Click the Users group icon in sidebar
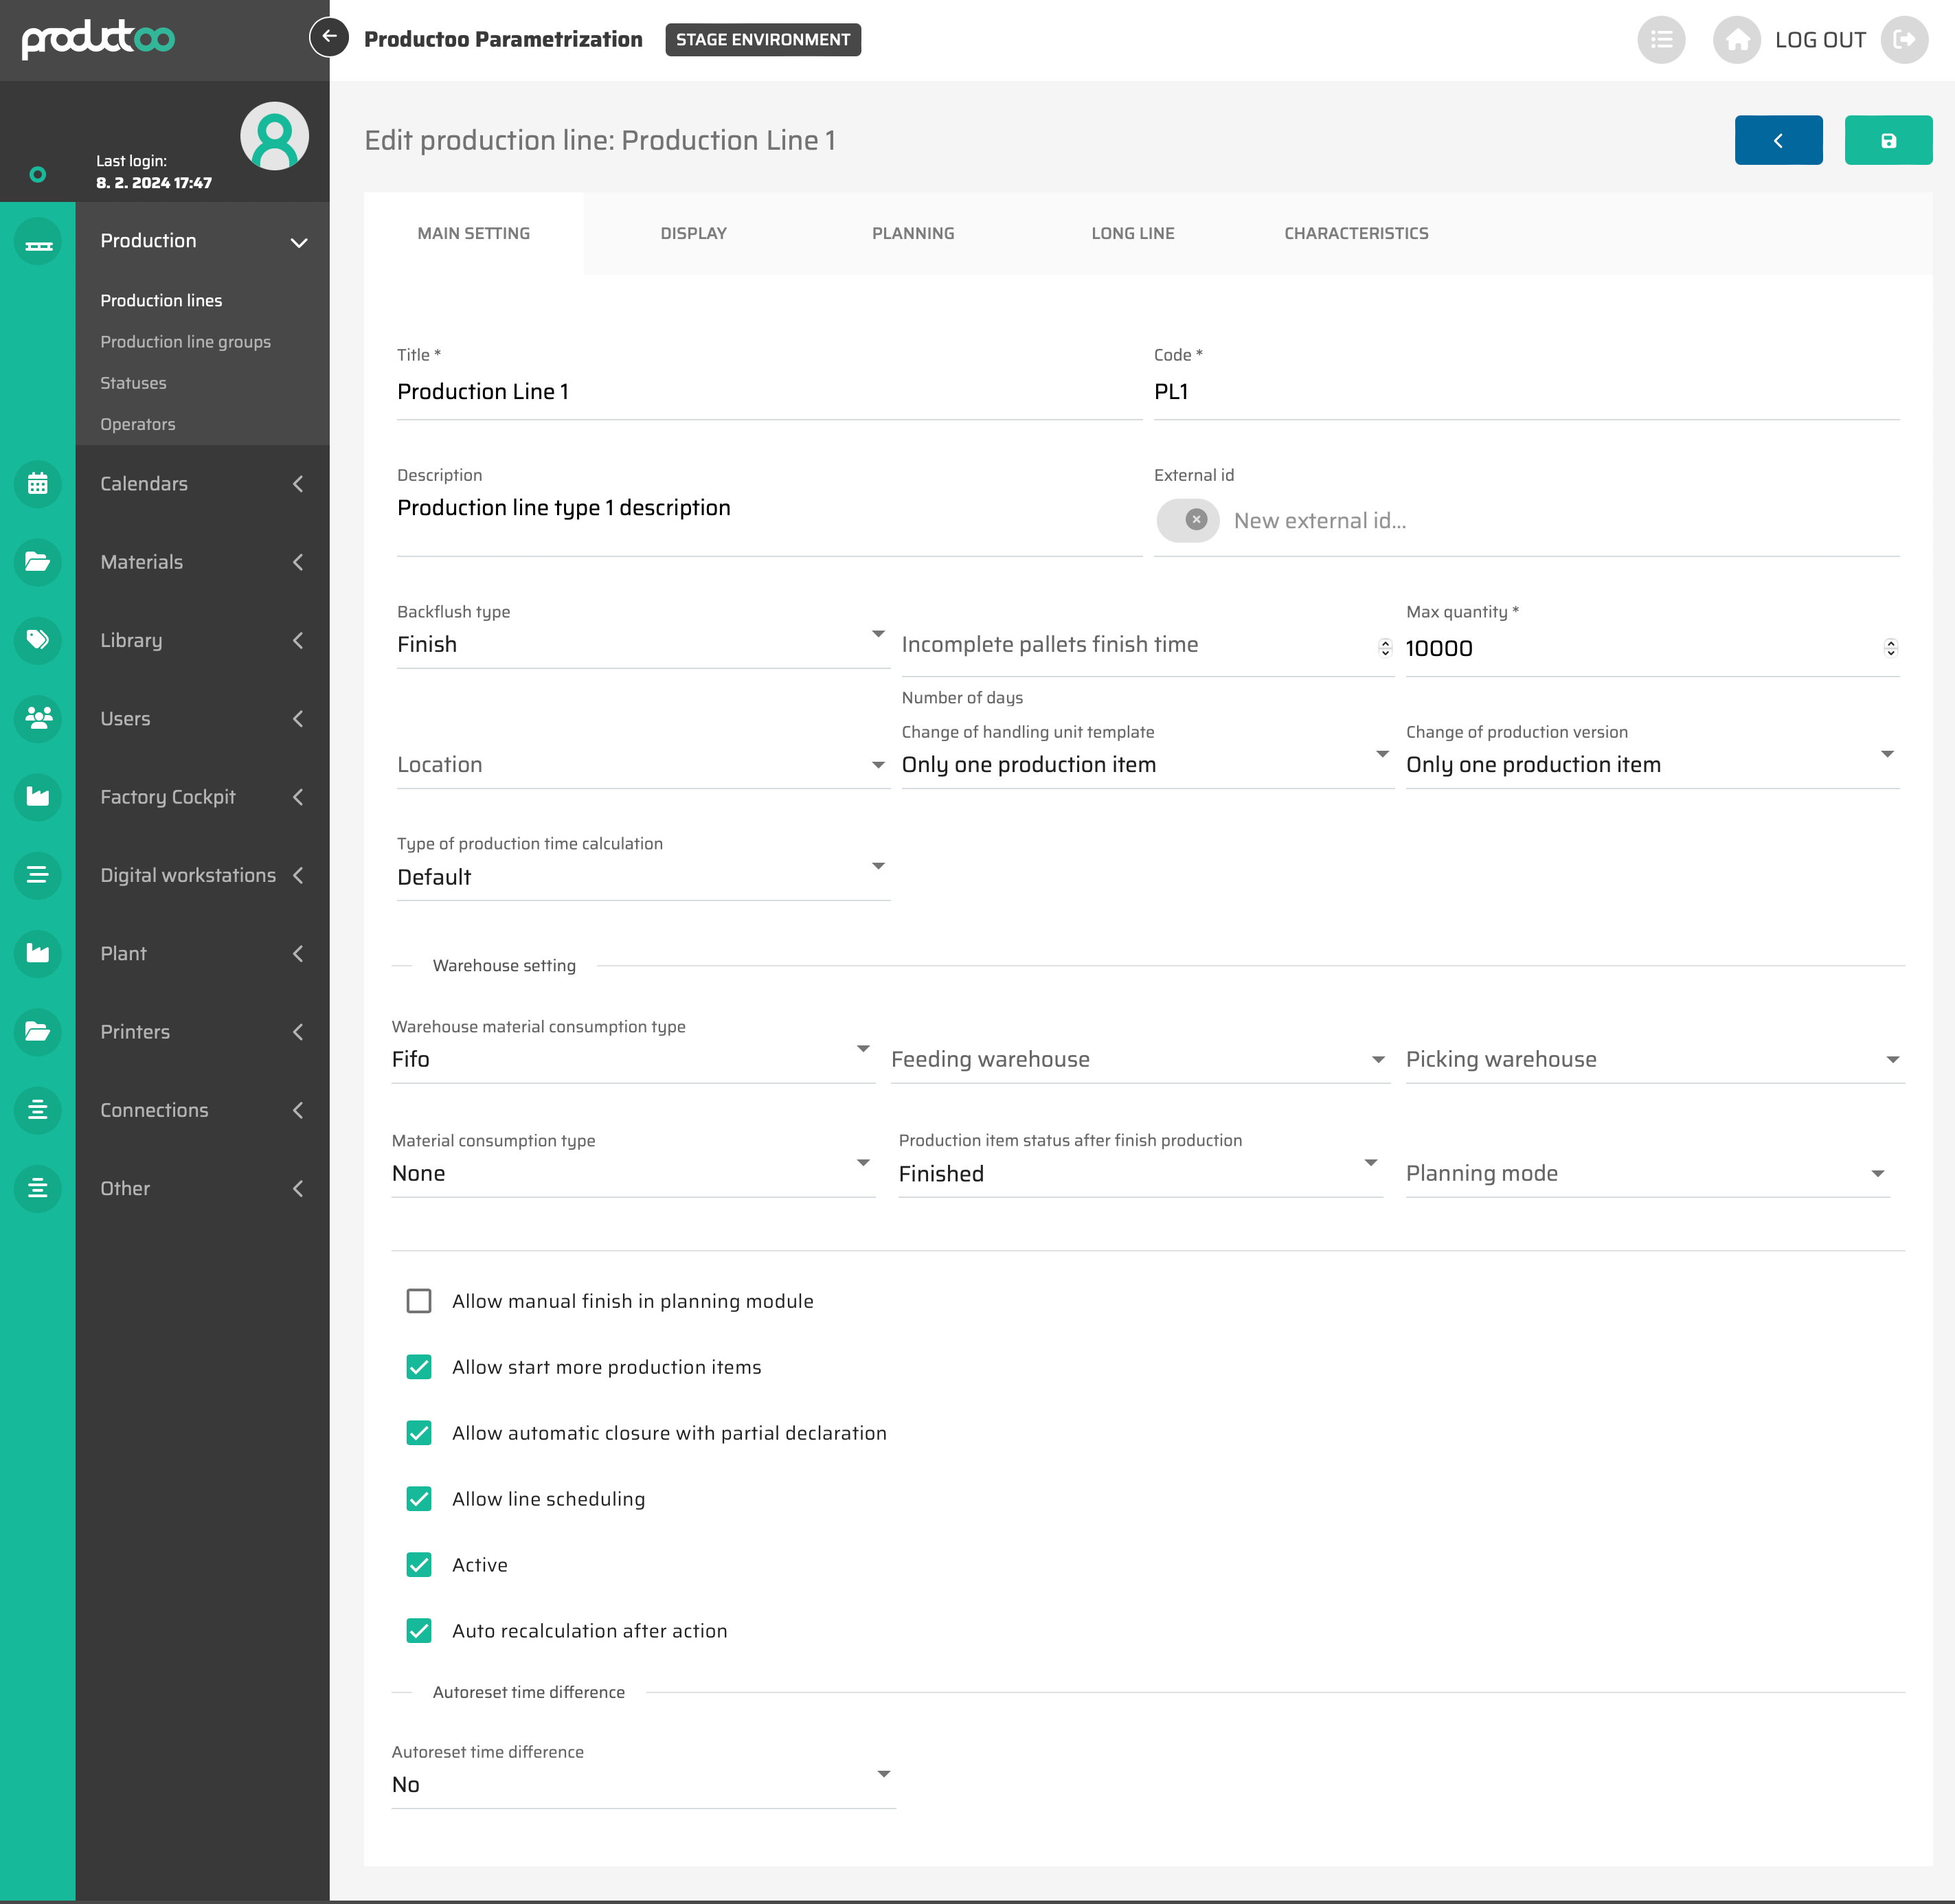This screenshot has height=1904, width=1955. tap(38, 718)
